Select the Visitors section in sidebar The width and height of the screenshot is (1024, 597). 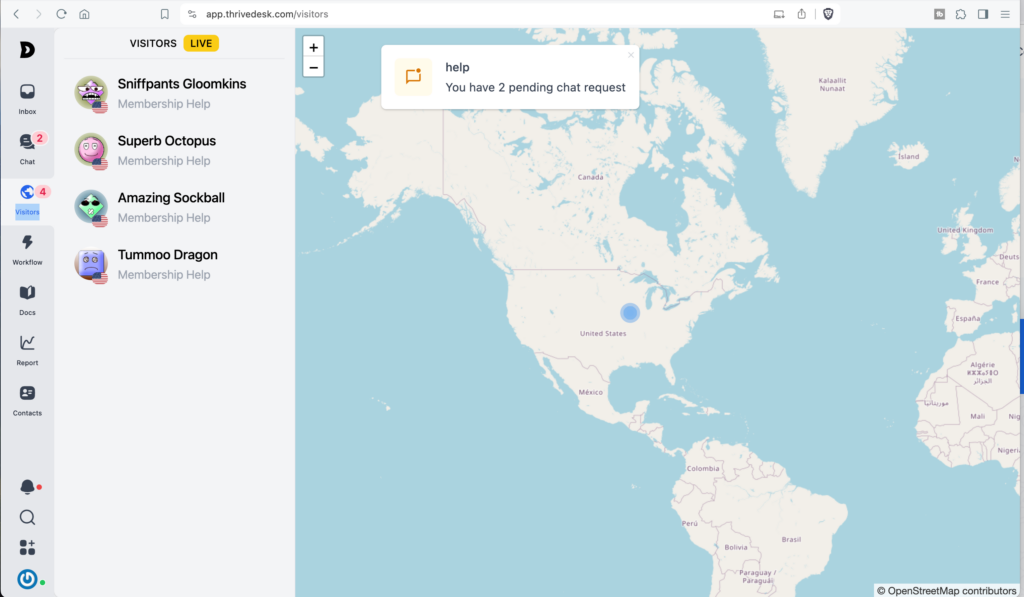coord(27,200)
